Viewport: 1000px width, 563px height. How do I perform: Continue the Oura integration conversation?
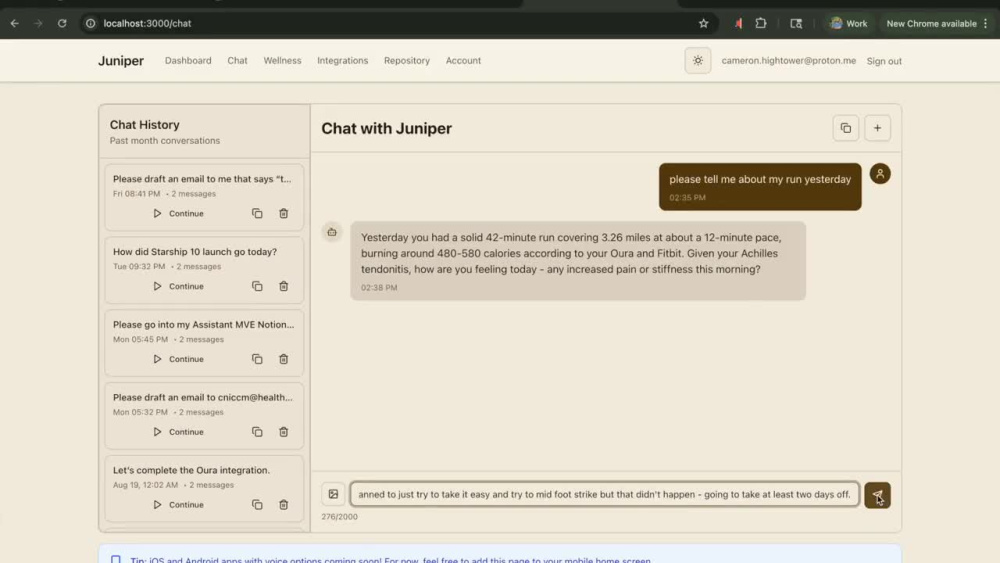point(178,504)
